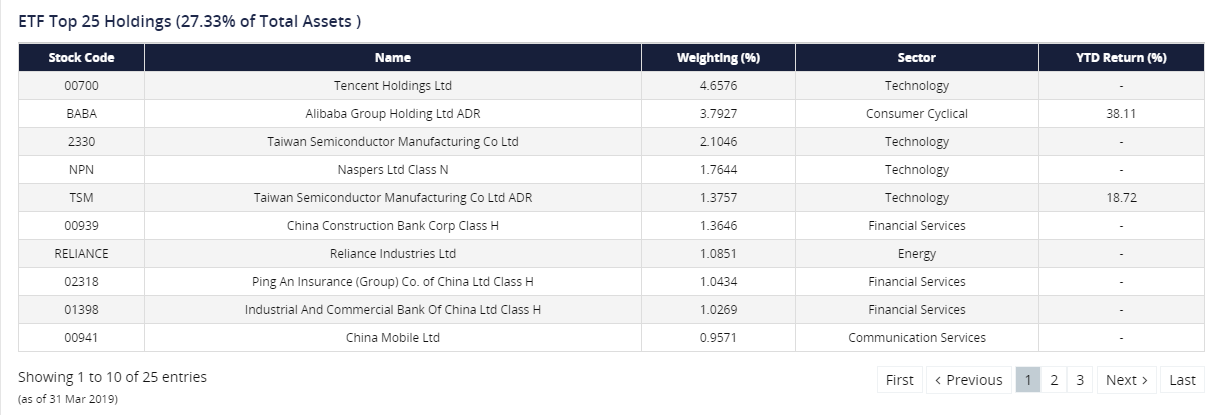The height and width of the screenshot is (415, 1218).
Task: Select stock code 2330
Action: (81, 142)
